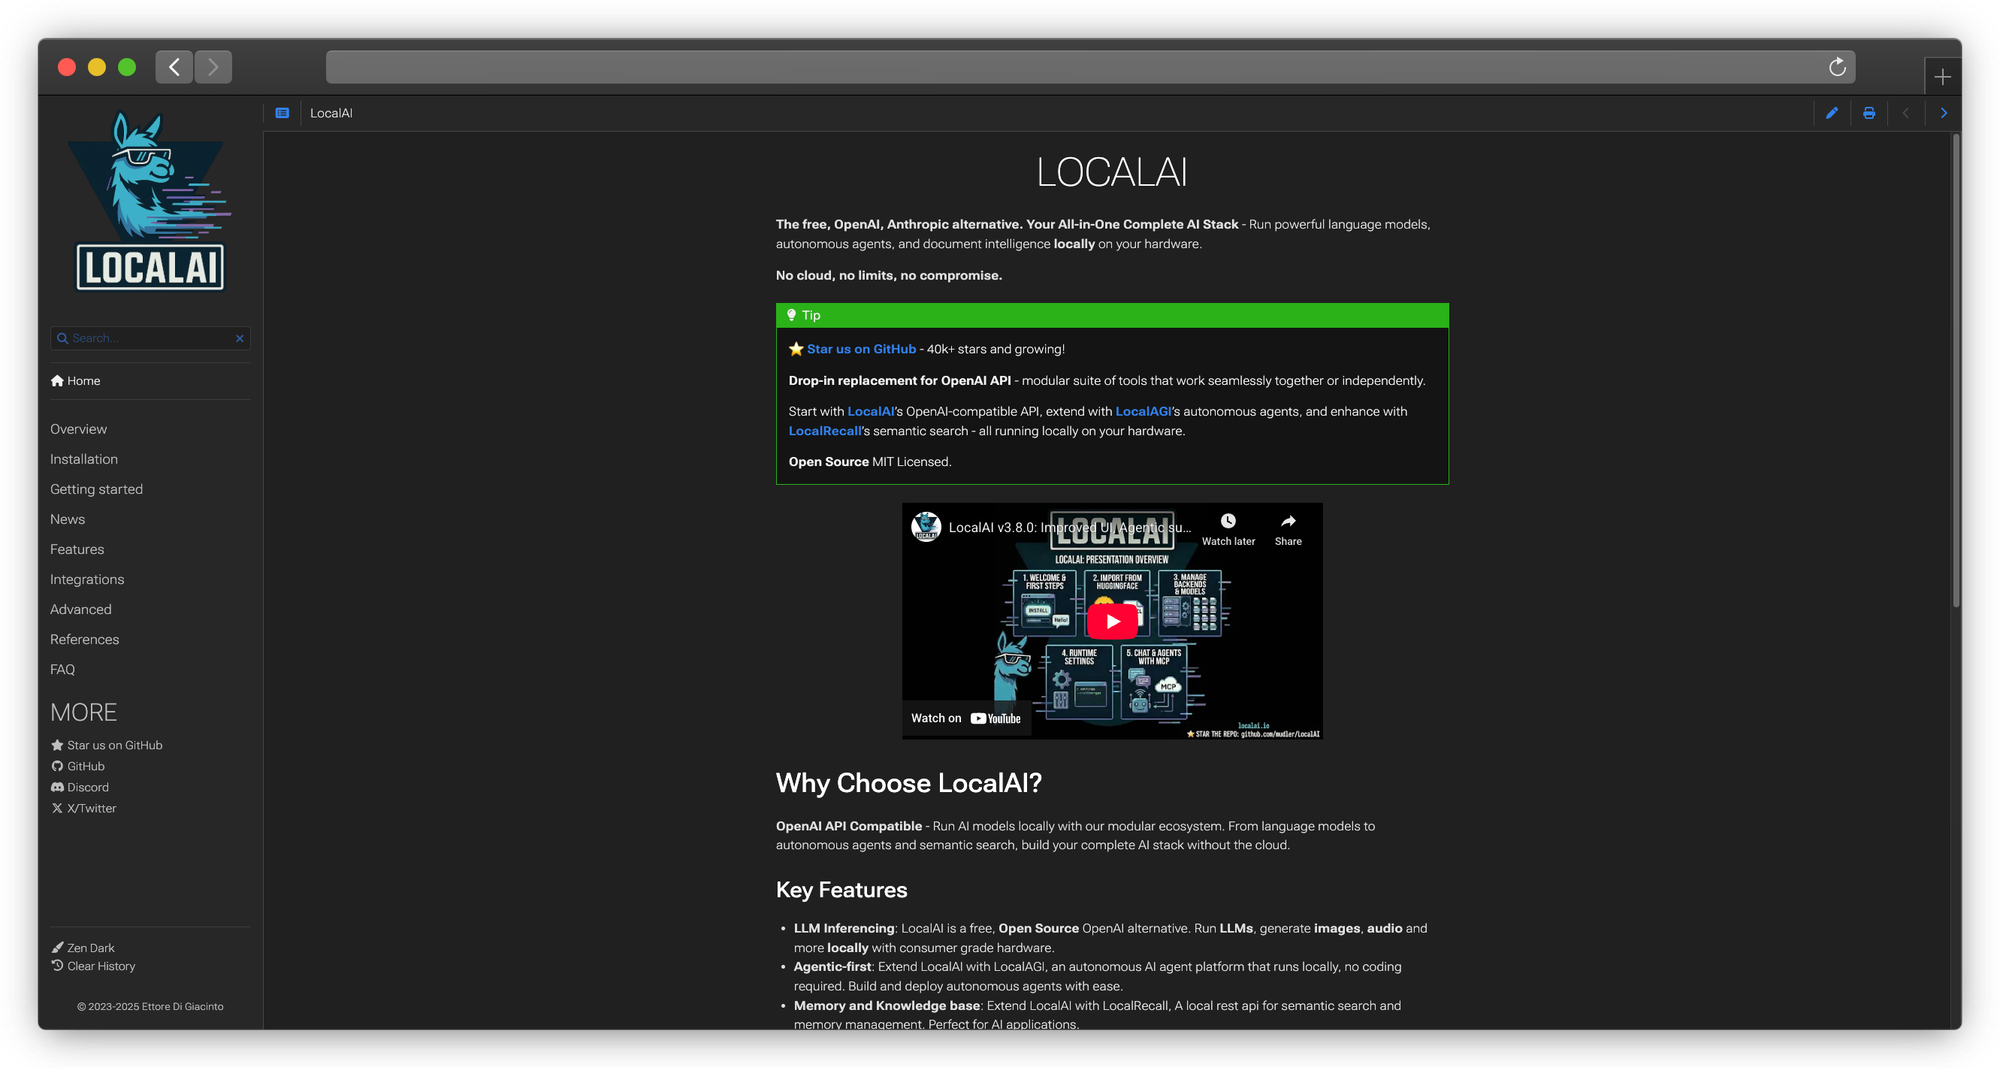Click the Star us on GitHub tip link
Image resolution: width=2000 pixels, height=1068 pixels.
pos(860,349)
